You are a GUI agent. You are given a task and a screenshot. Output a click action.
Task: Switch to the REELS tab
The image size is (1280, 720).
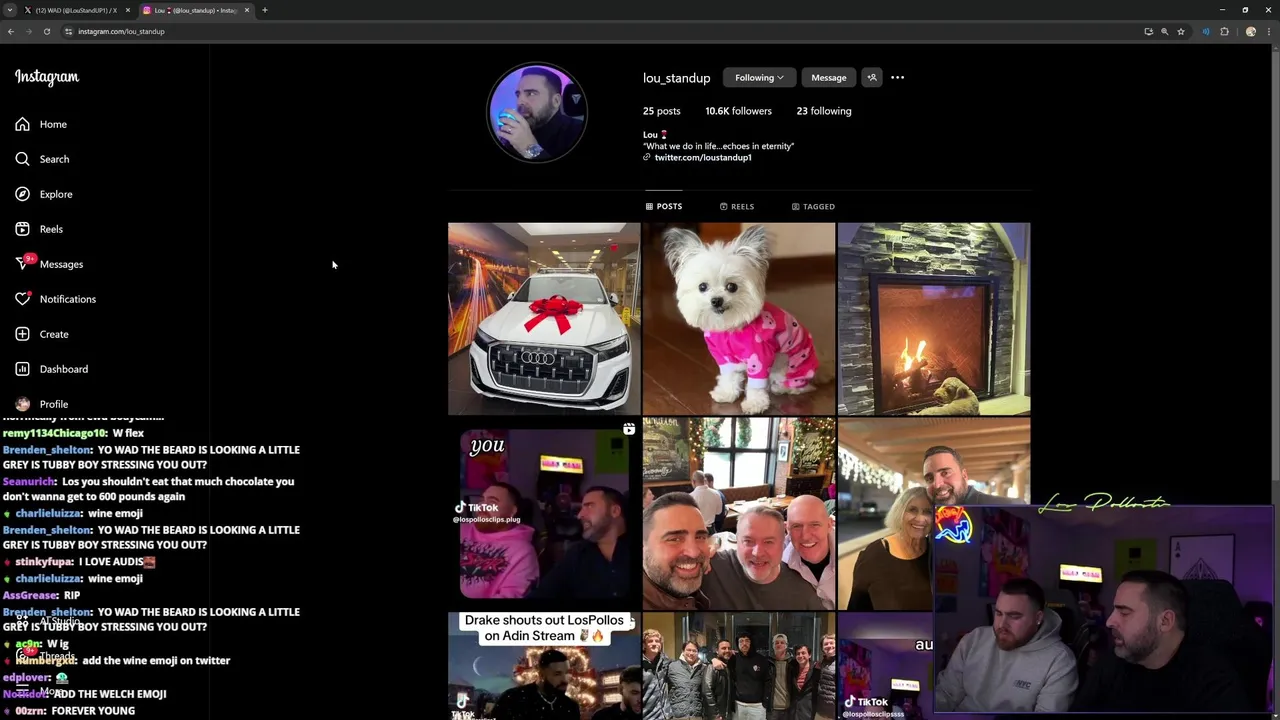point(737,206)
